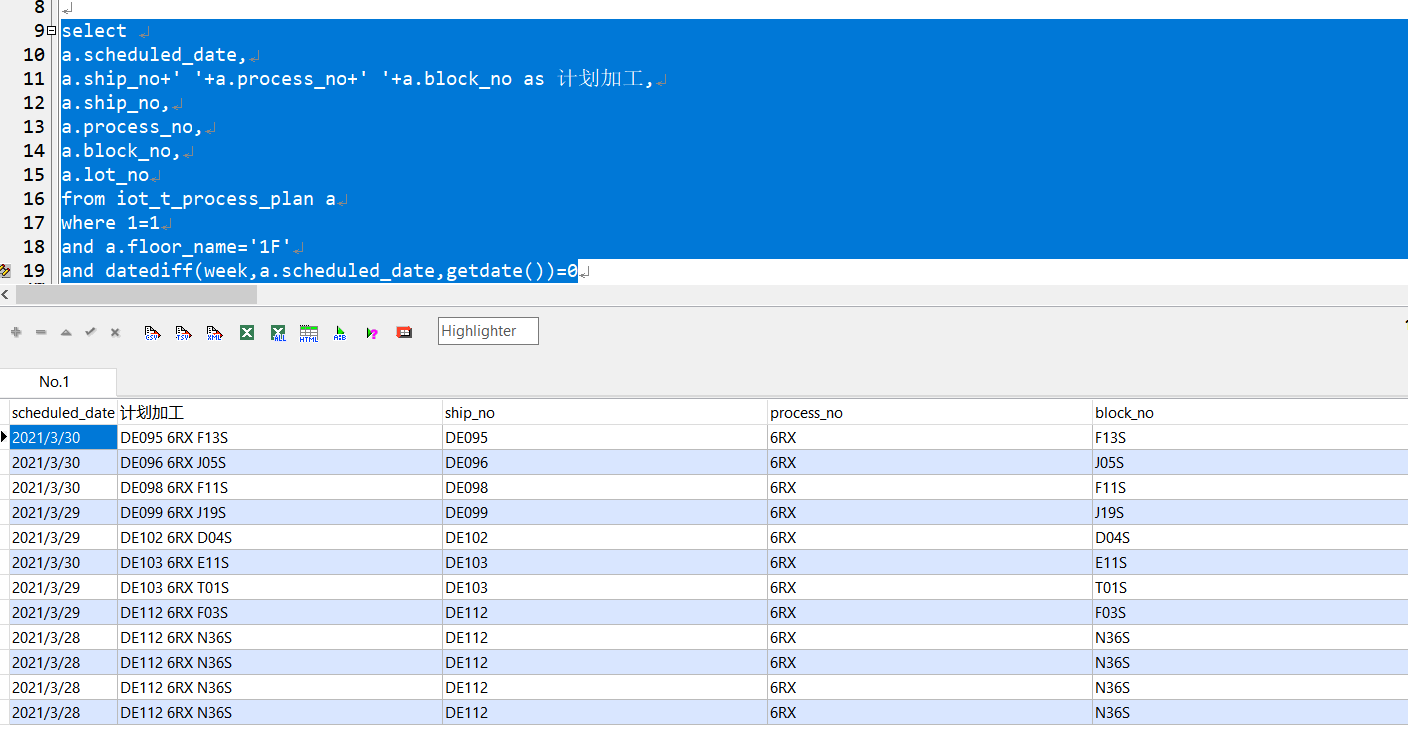Collapse the code block at line 9
This screenshot has height=747, width=1408.
(x=51, y=31)
